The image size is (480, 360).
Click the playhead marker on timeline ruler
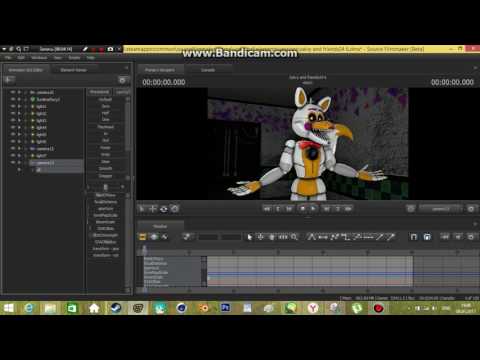coord(144,249)
